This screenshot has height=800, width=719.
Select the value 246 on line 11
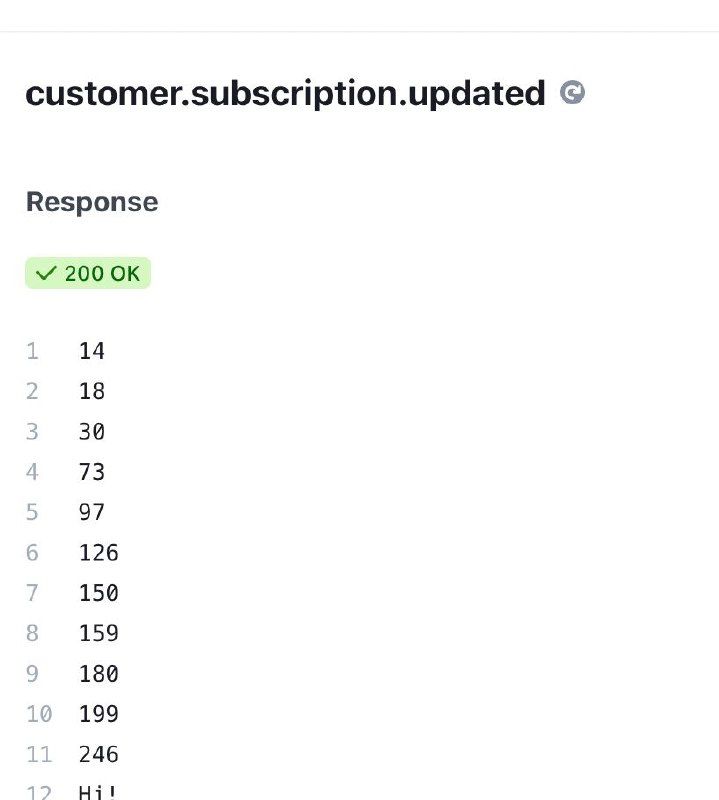(x=98, y=754)
